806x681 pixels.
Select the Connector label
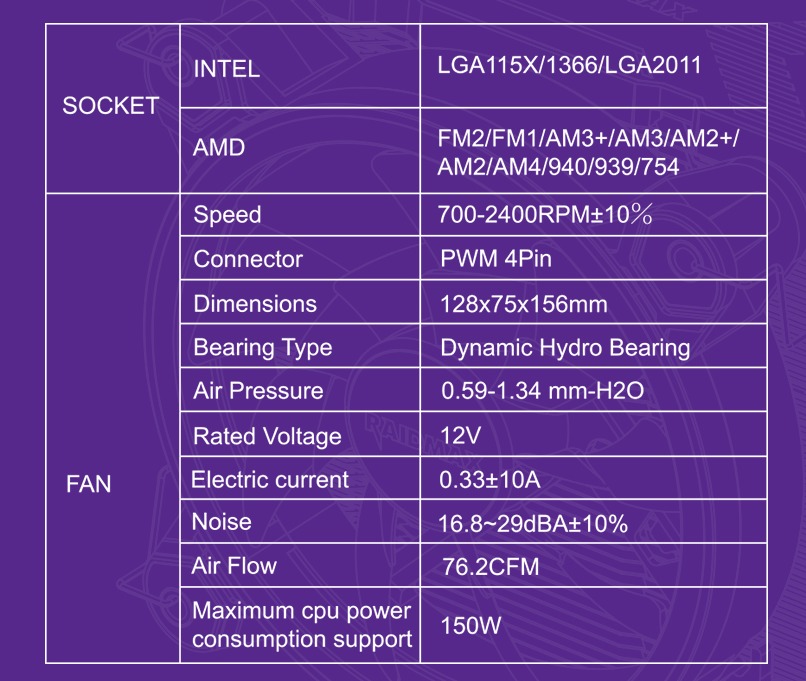click(248, 259)
